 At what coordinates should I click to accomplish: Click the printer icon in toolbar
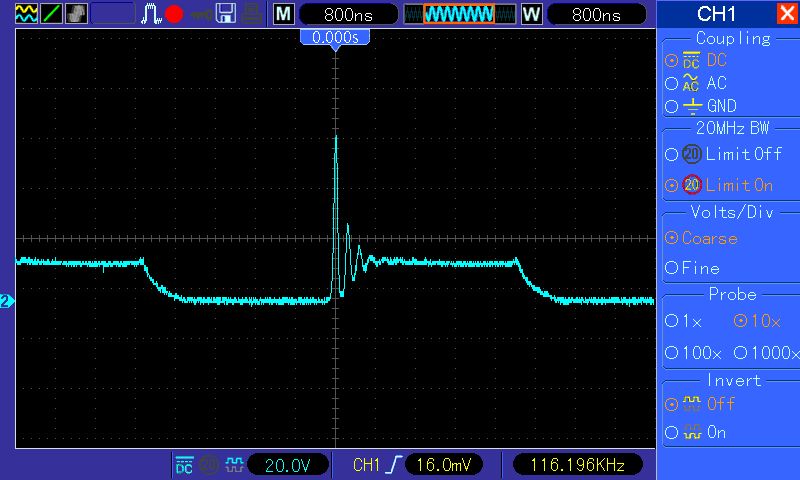[x=252, y=14]
